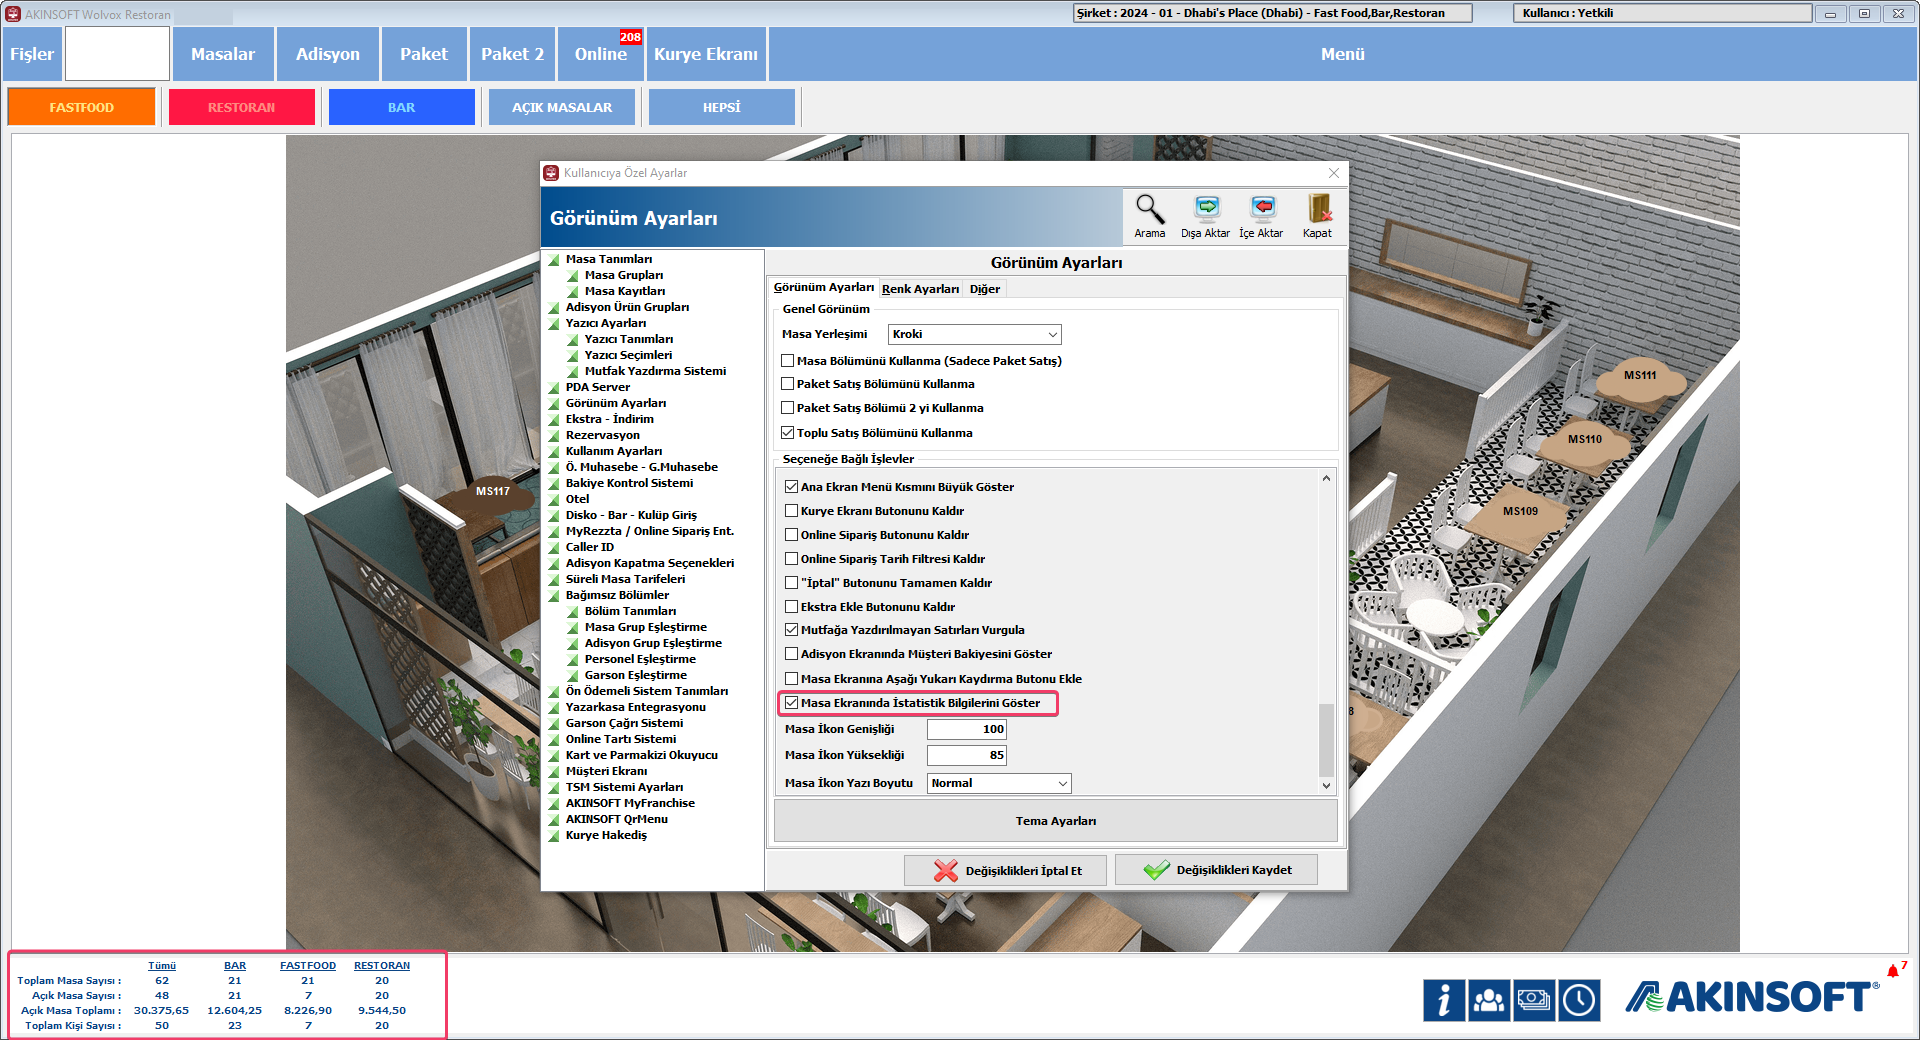
Task: Click the Dışa Aktar export icon
Action: tap(1206, 210)
